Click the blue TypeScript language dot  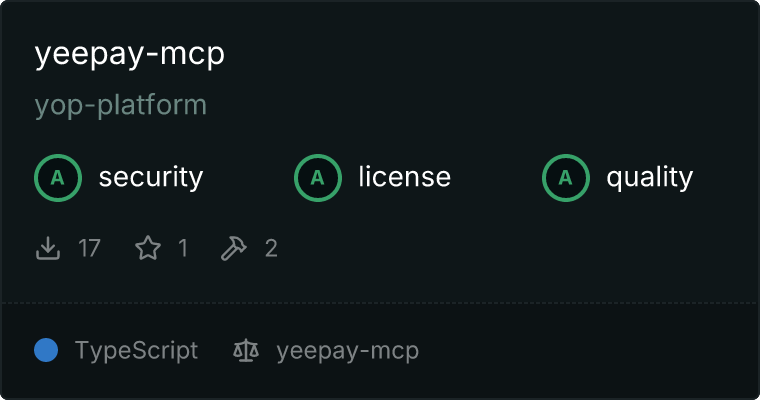pos(46,350)
